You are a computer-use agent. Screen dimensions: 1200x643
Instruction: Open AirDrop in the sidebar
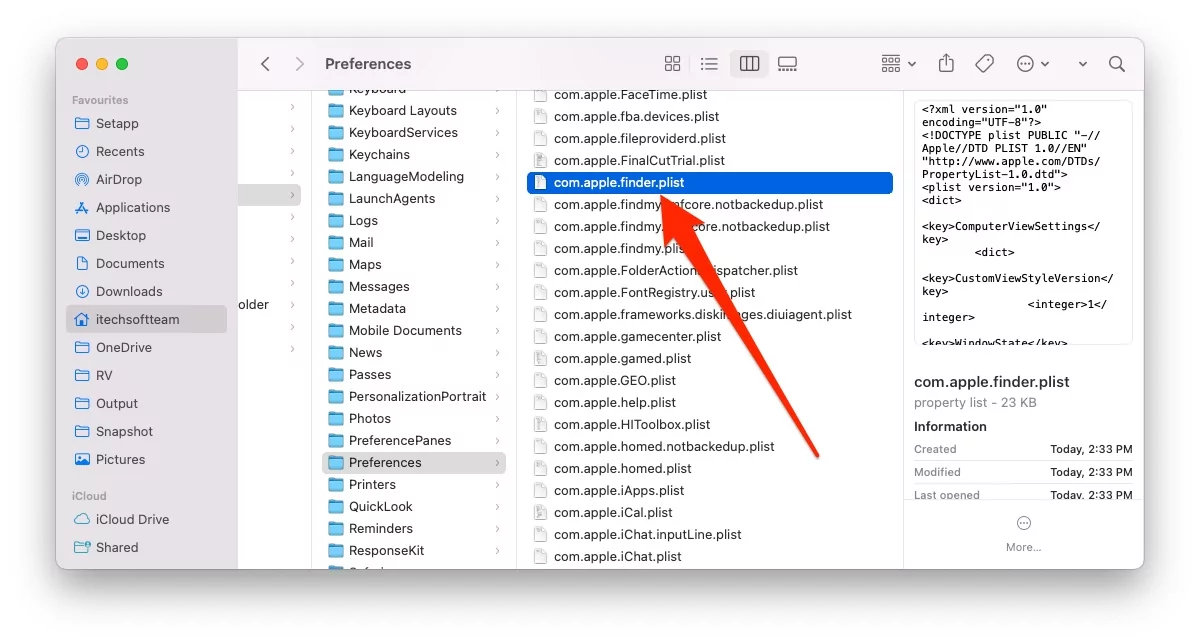[147, 180]
